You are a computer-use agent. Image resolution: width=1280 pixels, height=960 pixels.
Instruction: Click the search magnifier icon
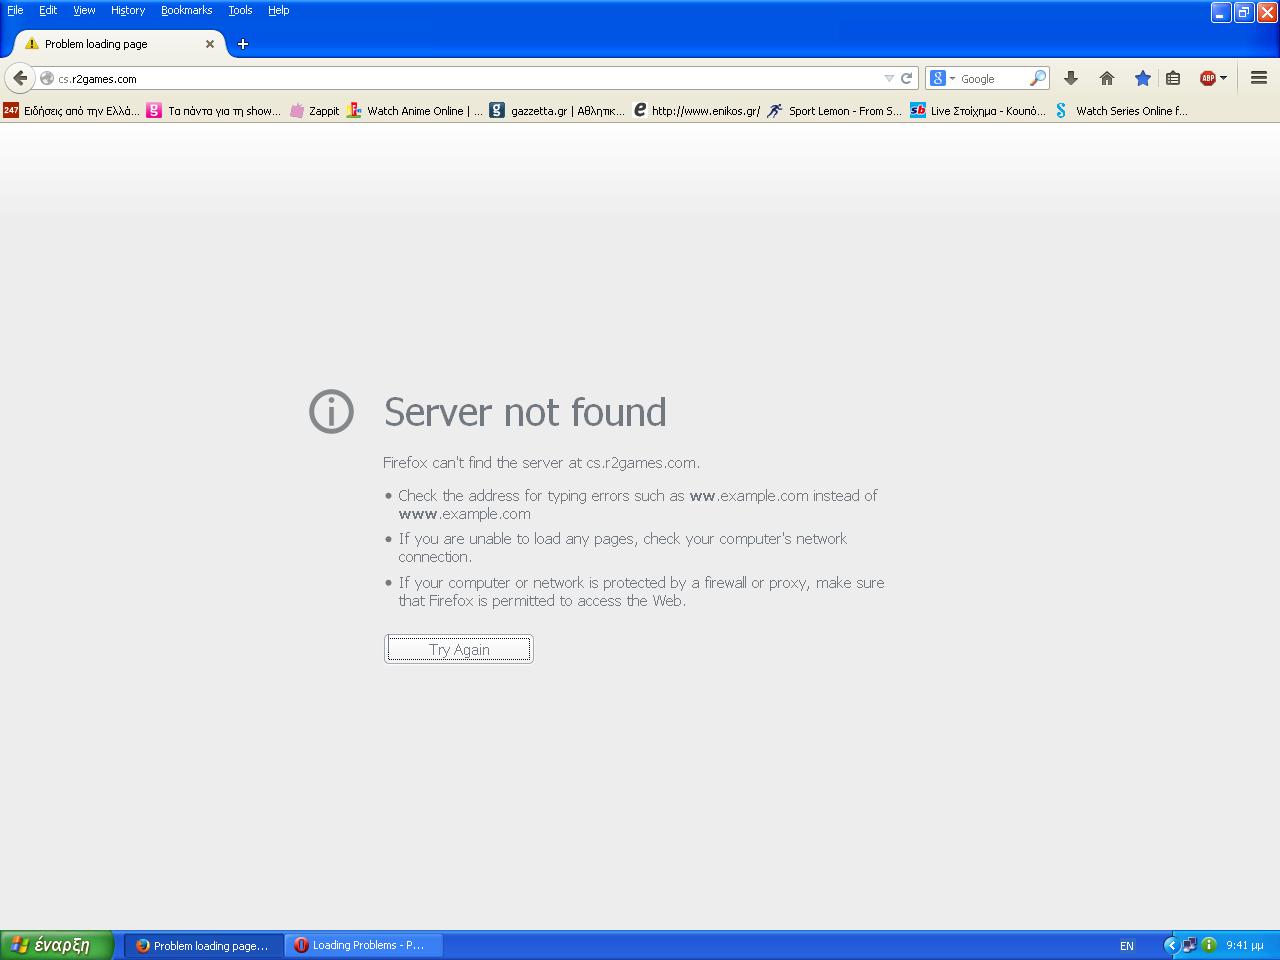coord(1038,78)
